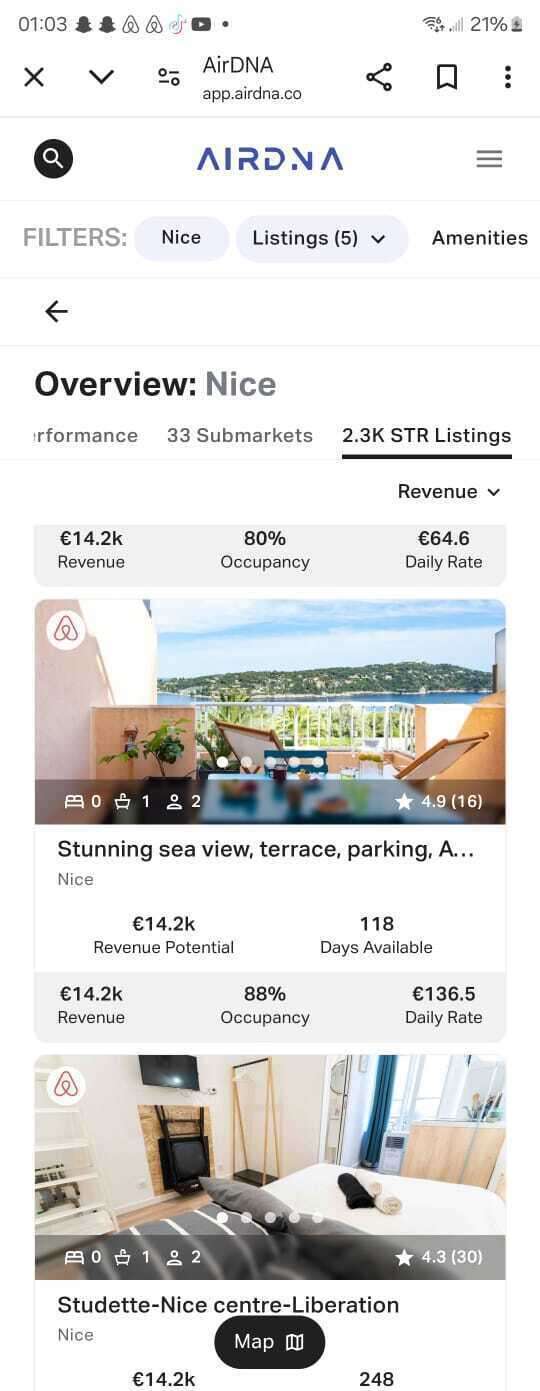Open the Revenue sort dropdown
540x1391 pixels.
pyautogui.click(x=449, y=491)
